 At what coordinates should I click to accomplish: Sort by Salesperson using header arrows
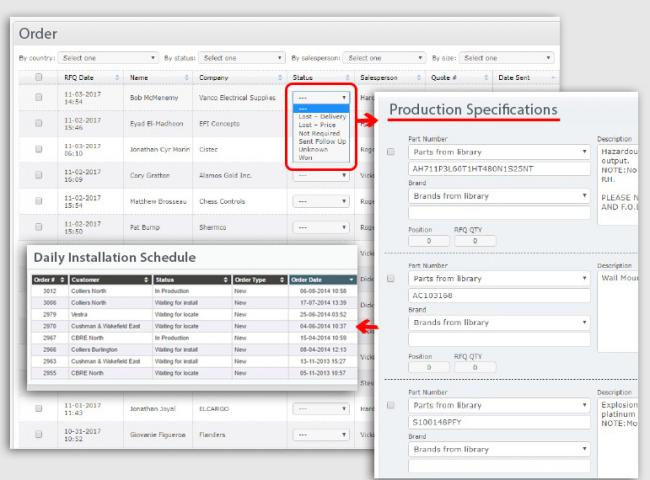point(419,78)
